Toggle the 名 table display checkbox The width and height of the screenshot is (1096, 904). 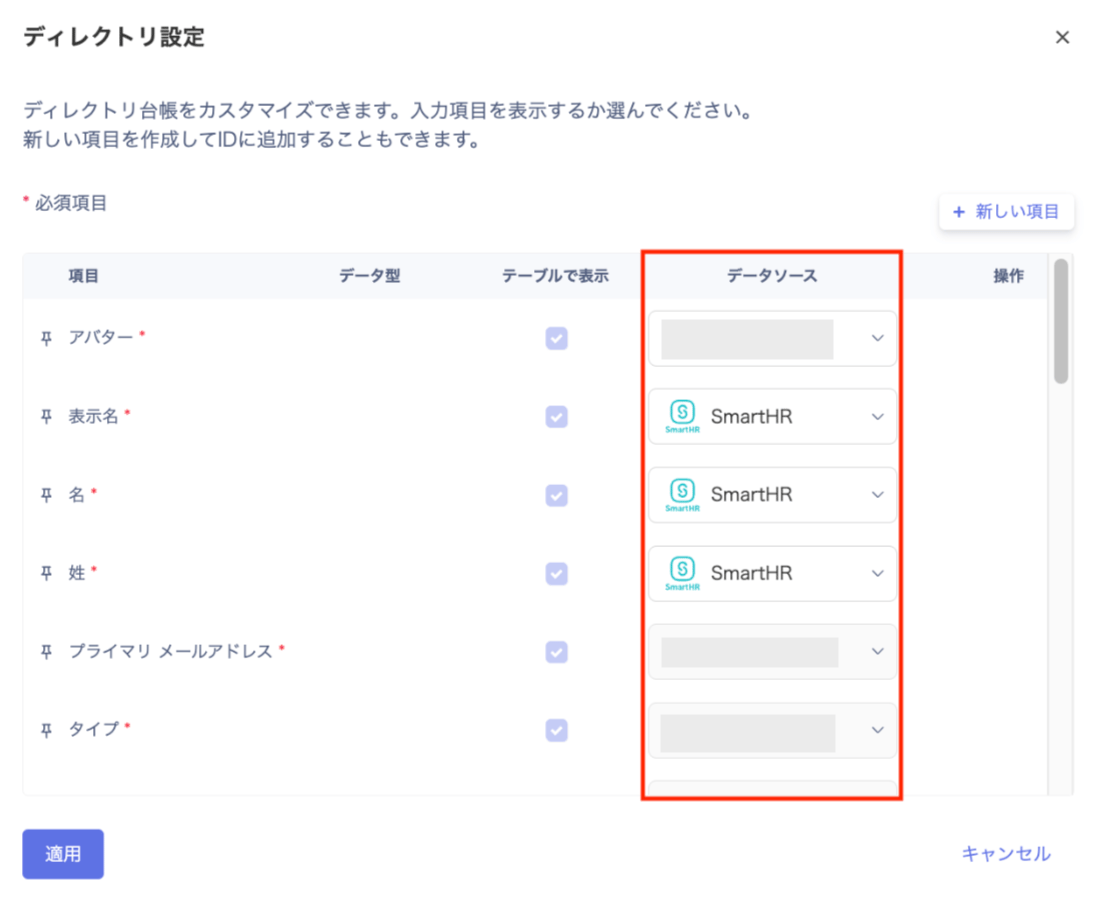[556, 496]
